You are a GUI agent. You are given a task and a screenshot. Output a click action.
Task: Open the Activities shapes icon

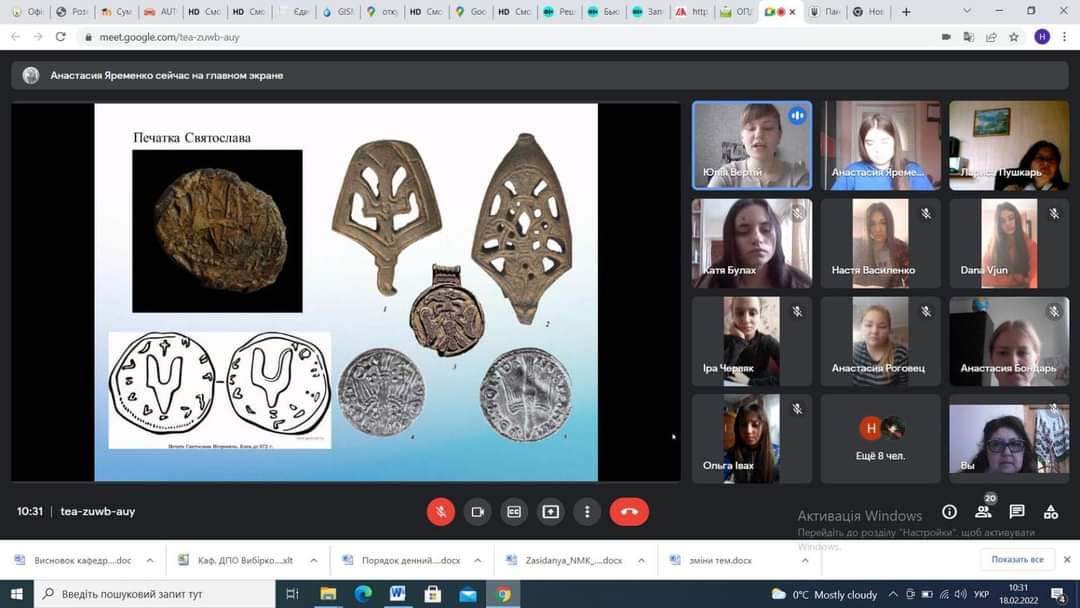coord(1050,512)
